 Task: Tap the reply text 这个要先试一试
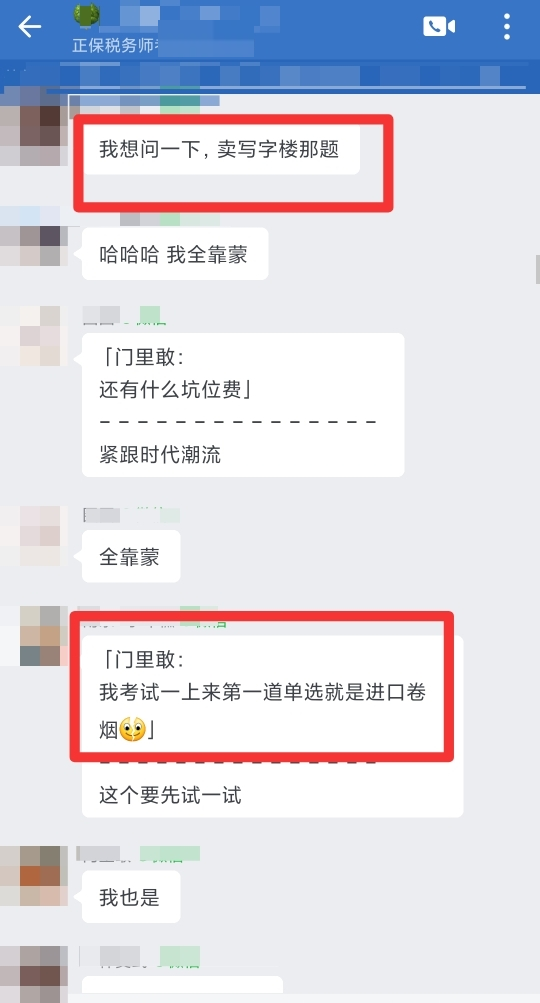[170, 795]
